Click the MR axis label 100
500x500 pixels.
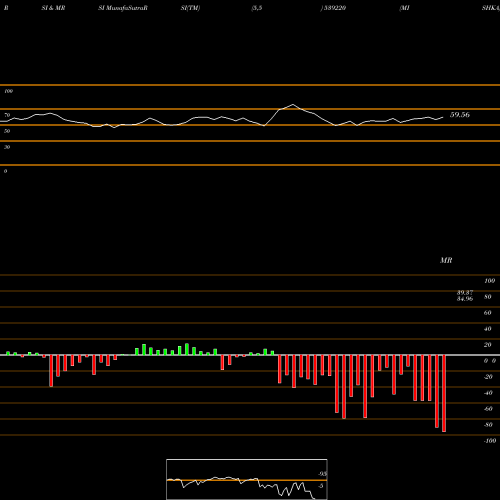(x=490, y=281)
